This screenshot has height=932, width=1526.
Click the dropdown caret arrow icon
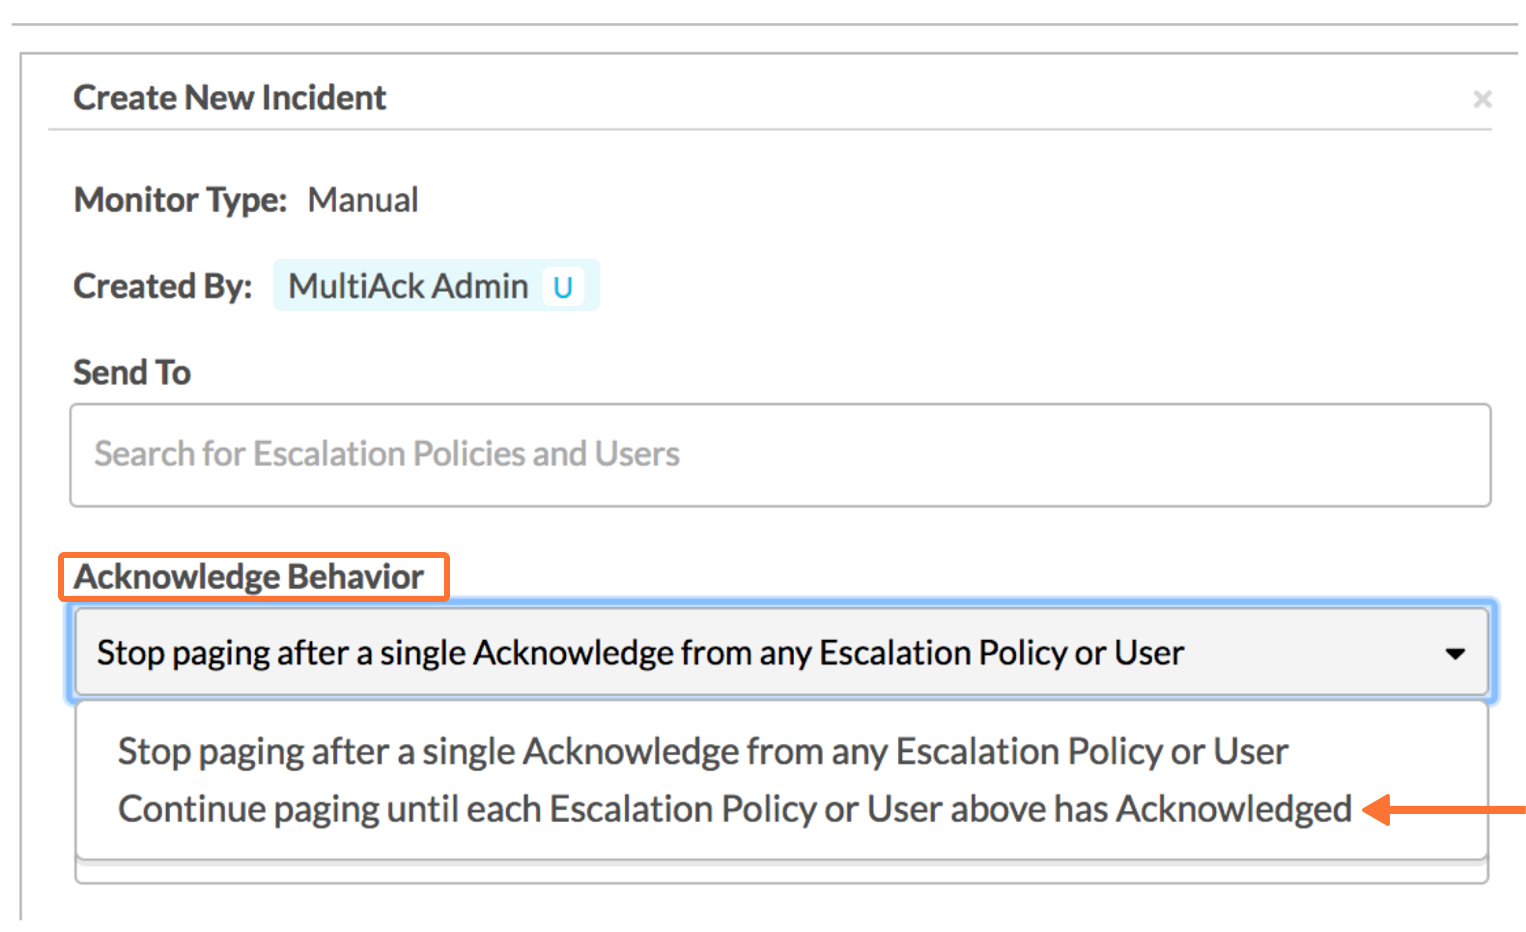click(x=1455, y=654)
